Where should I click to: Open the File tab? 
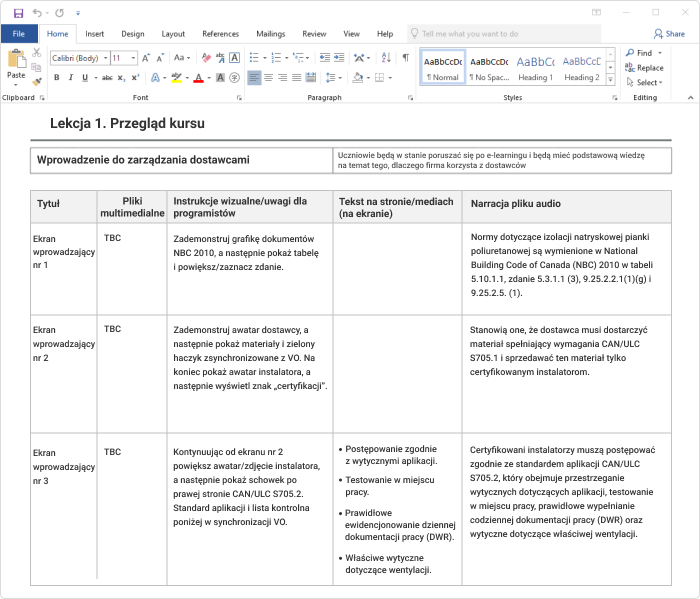click(19, 34)
